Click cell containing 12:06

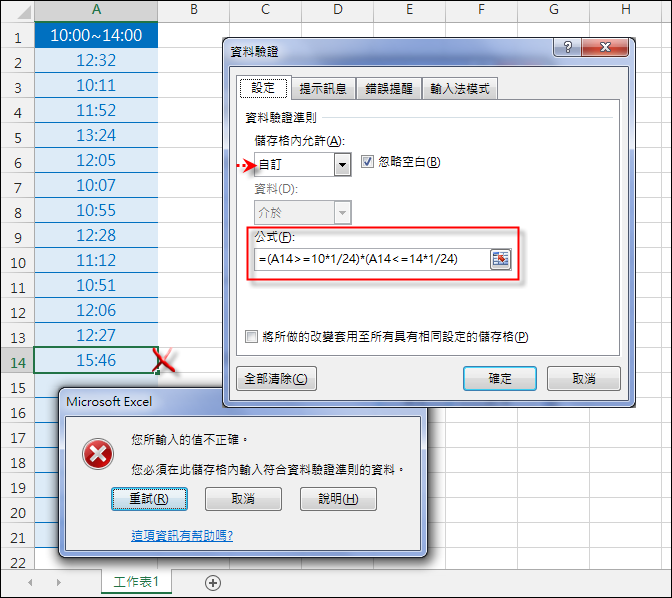pos(96,310)
